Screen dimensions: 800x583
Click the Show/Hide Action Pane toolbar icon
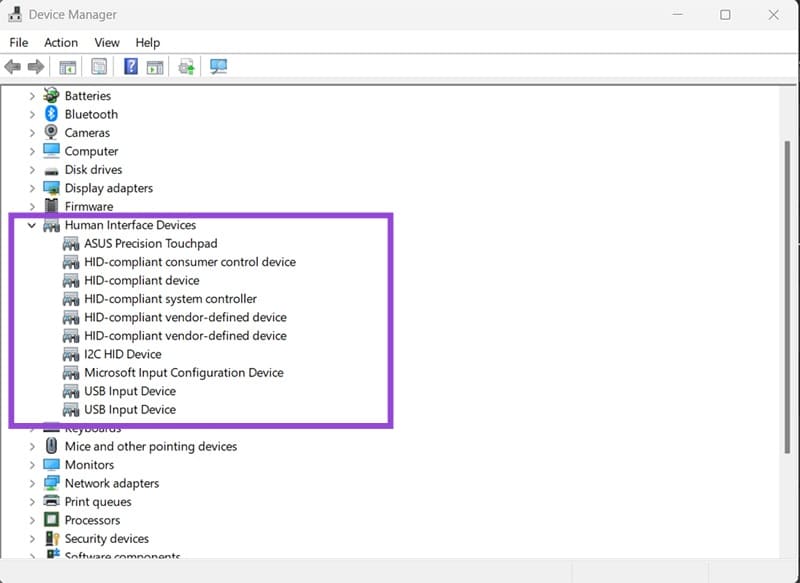point(155,67)
